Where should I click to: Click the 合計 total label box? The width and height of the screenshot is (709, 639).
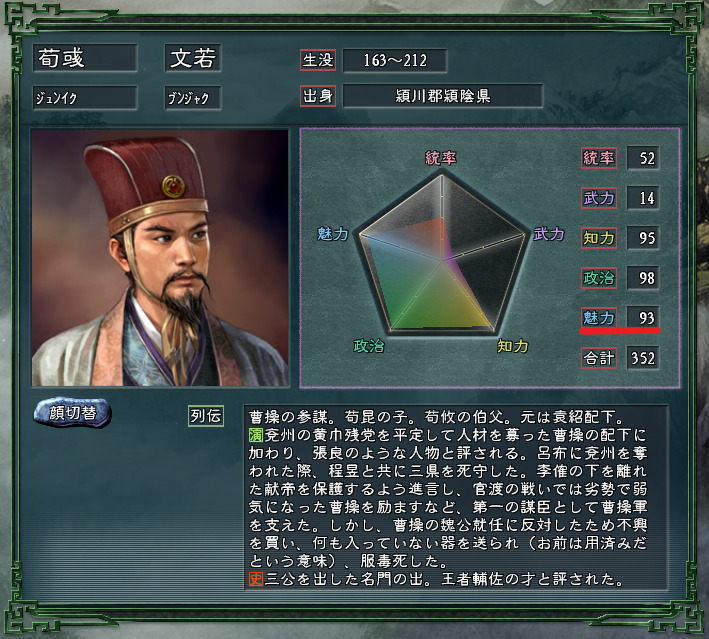pyautogui.click(x=599, y=358)
